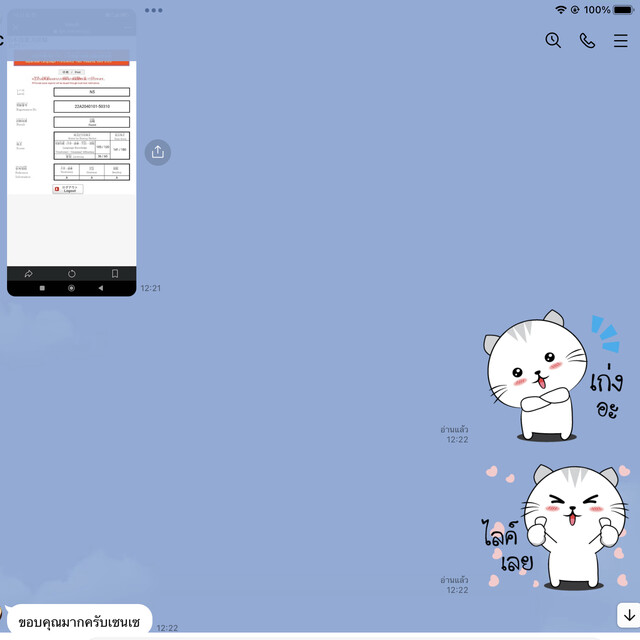The width and height of the screenshot is (640, 640).
Task: Tap the 12:21 timestamp below the image
Action: (x=151, y=288)
